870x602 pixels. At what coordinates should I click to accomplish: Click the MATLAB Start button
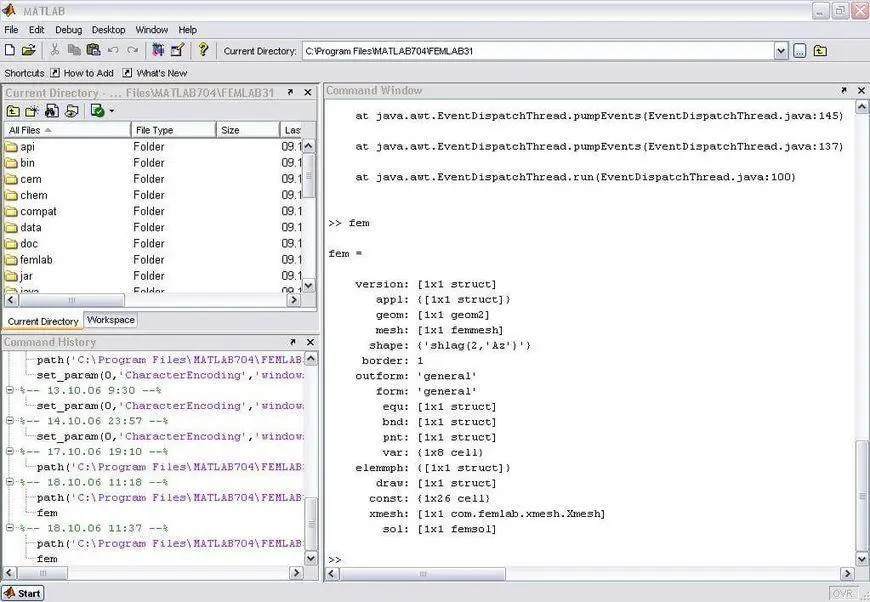(23, 593)
